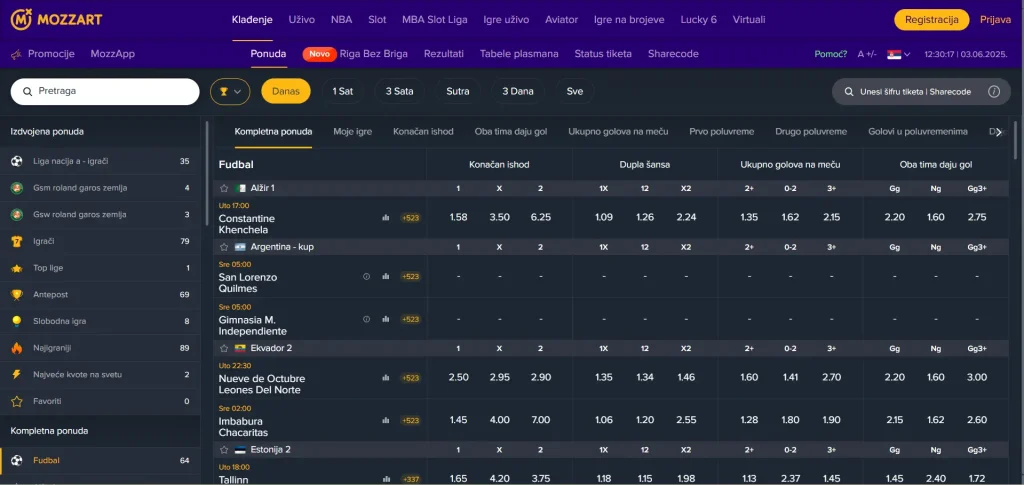Open the NBA menu item
Image resolution: width=1024 pixels, height=485 pixels.
tap(342, 20)
